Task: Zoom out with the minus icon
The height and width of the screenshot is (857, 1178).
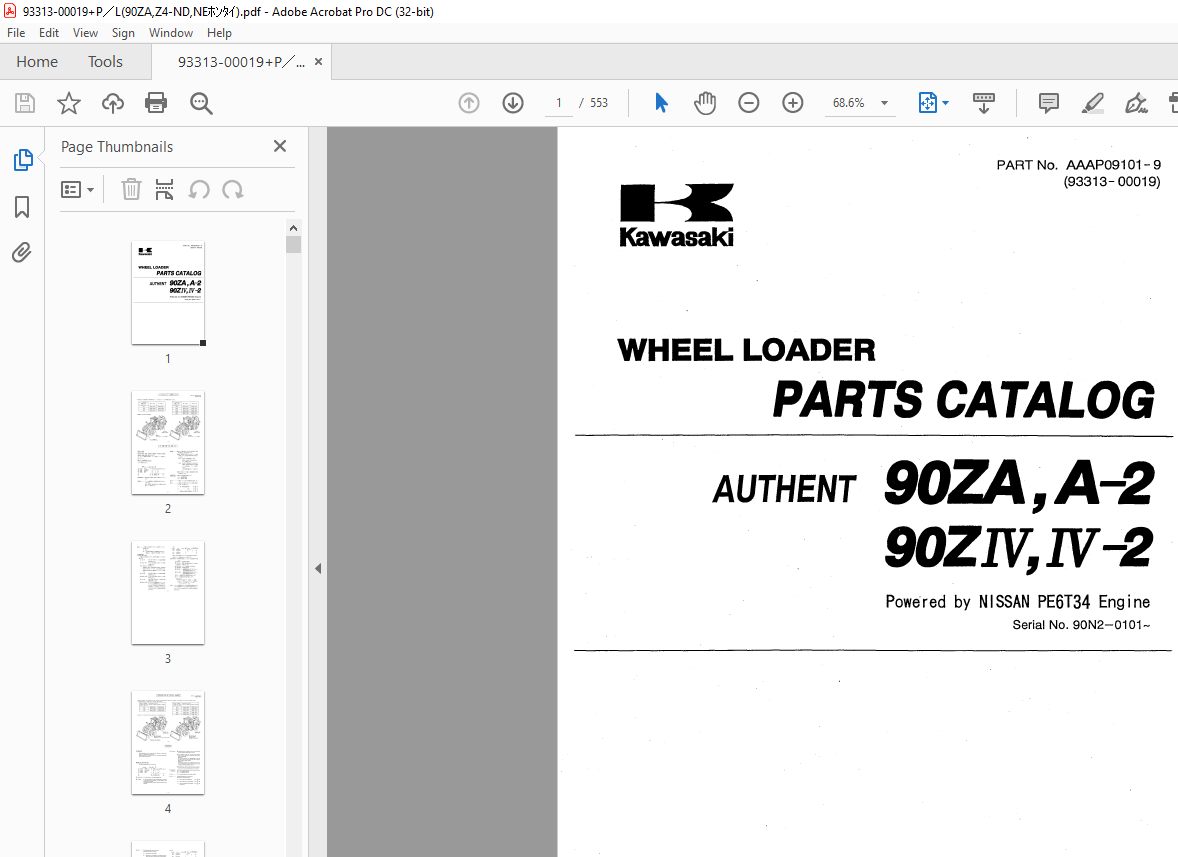Action: [x=748, y=103]
